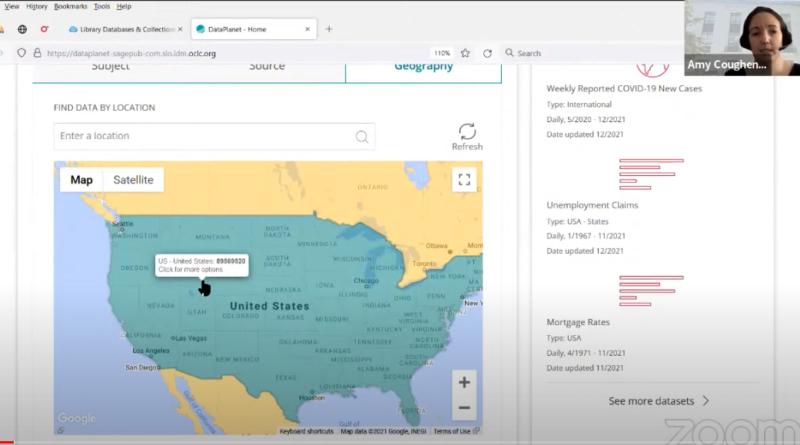Zoom in with the map plus button
800x445 pixels.
463,382
